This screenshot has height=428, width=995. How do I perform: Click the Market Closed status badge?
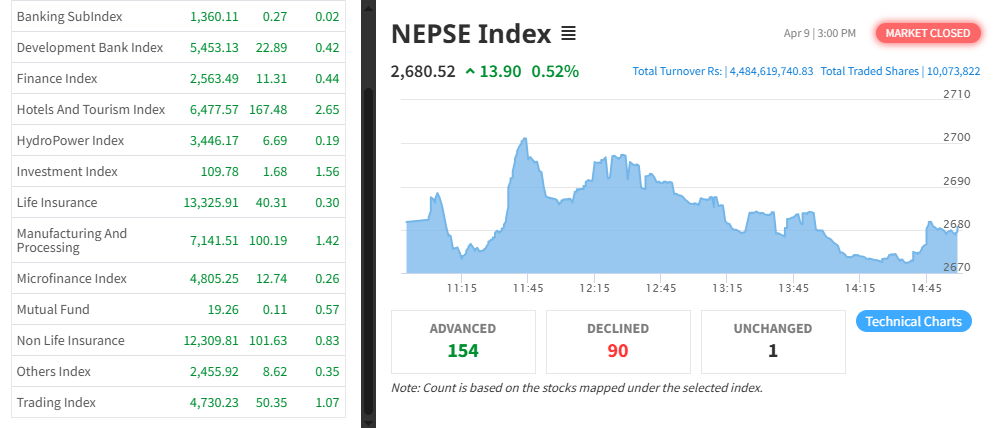click(x=927, y=33)
